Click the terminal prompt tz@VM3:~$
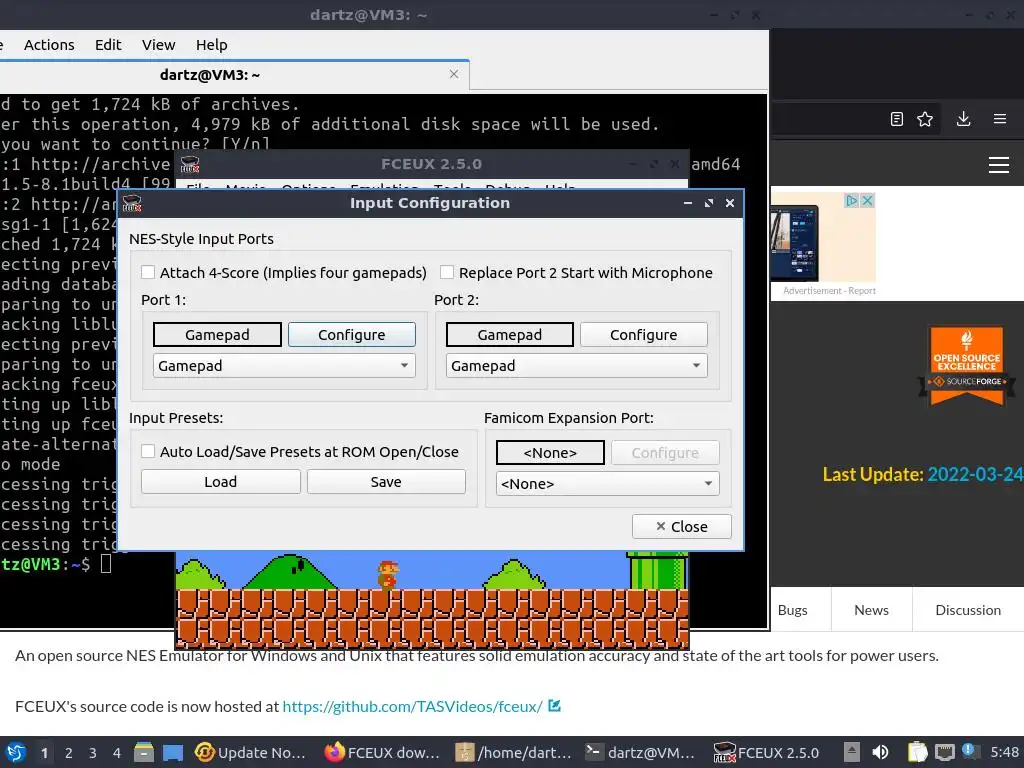1024x768 pixels. (x=46, y=564)
